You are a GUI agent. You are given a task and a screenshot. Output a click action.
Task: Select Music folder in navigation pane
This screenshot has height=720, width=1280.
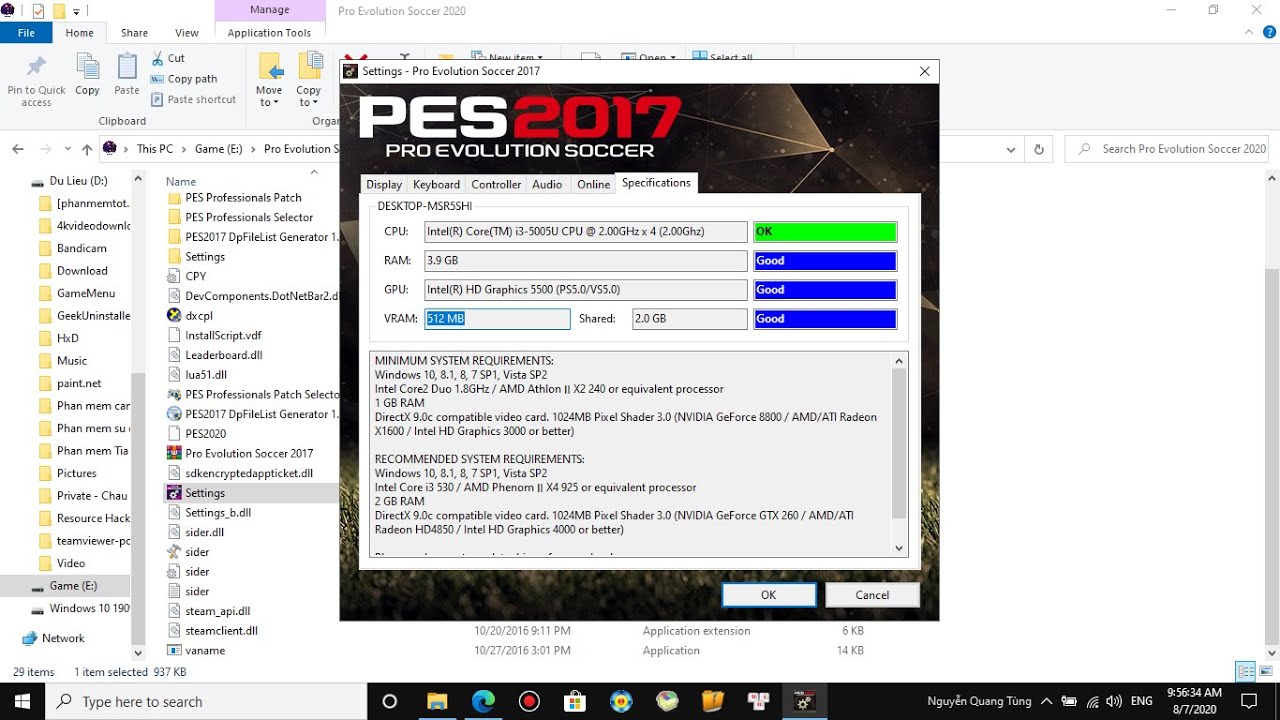coord(72,361)
